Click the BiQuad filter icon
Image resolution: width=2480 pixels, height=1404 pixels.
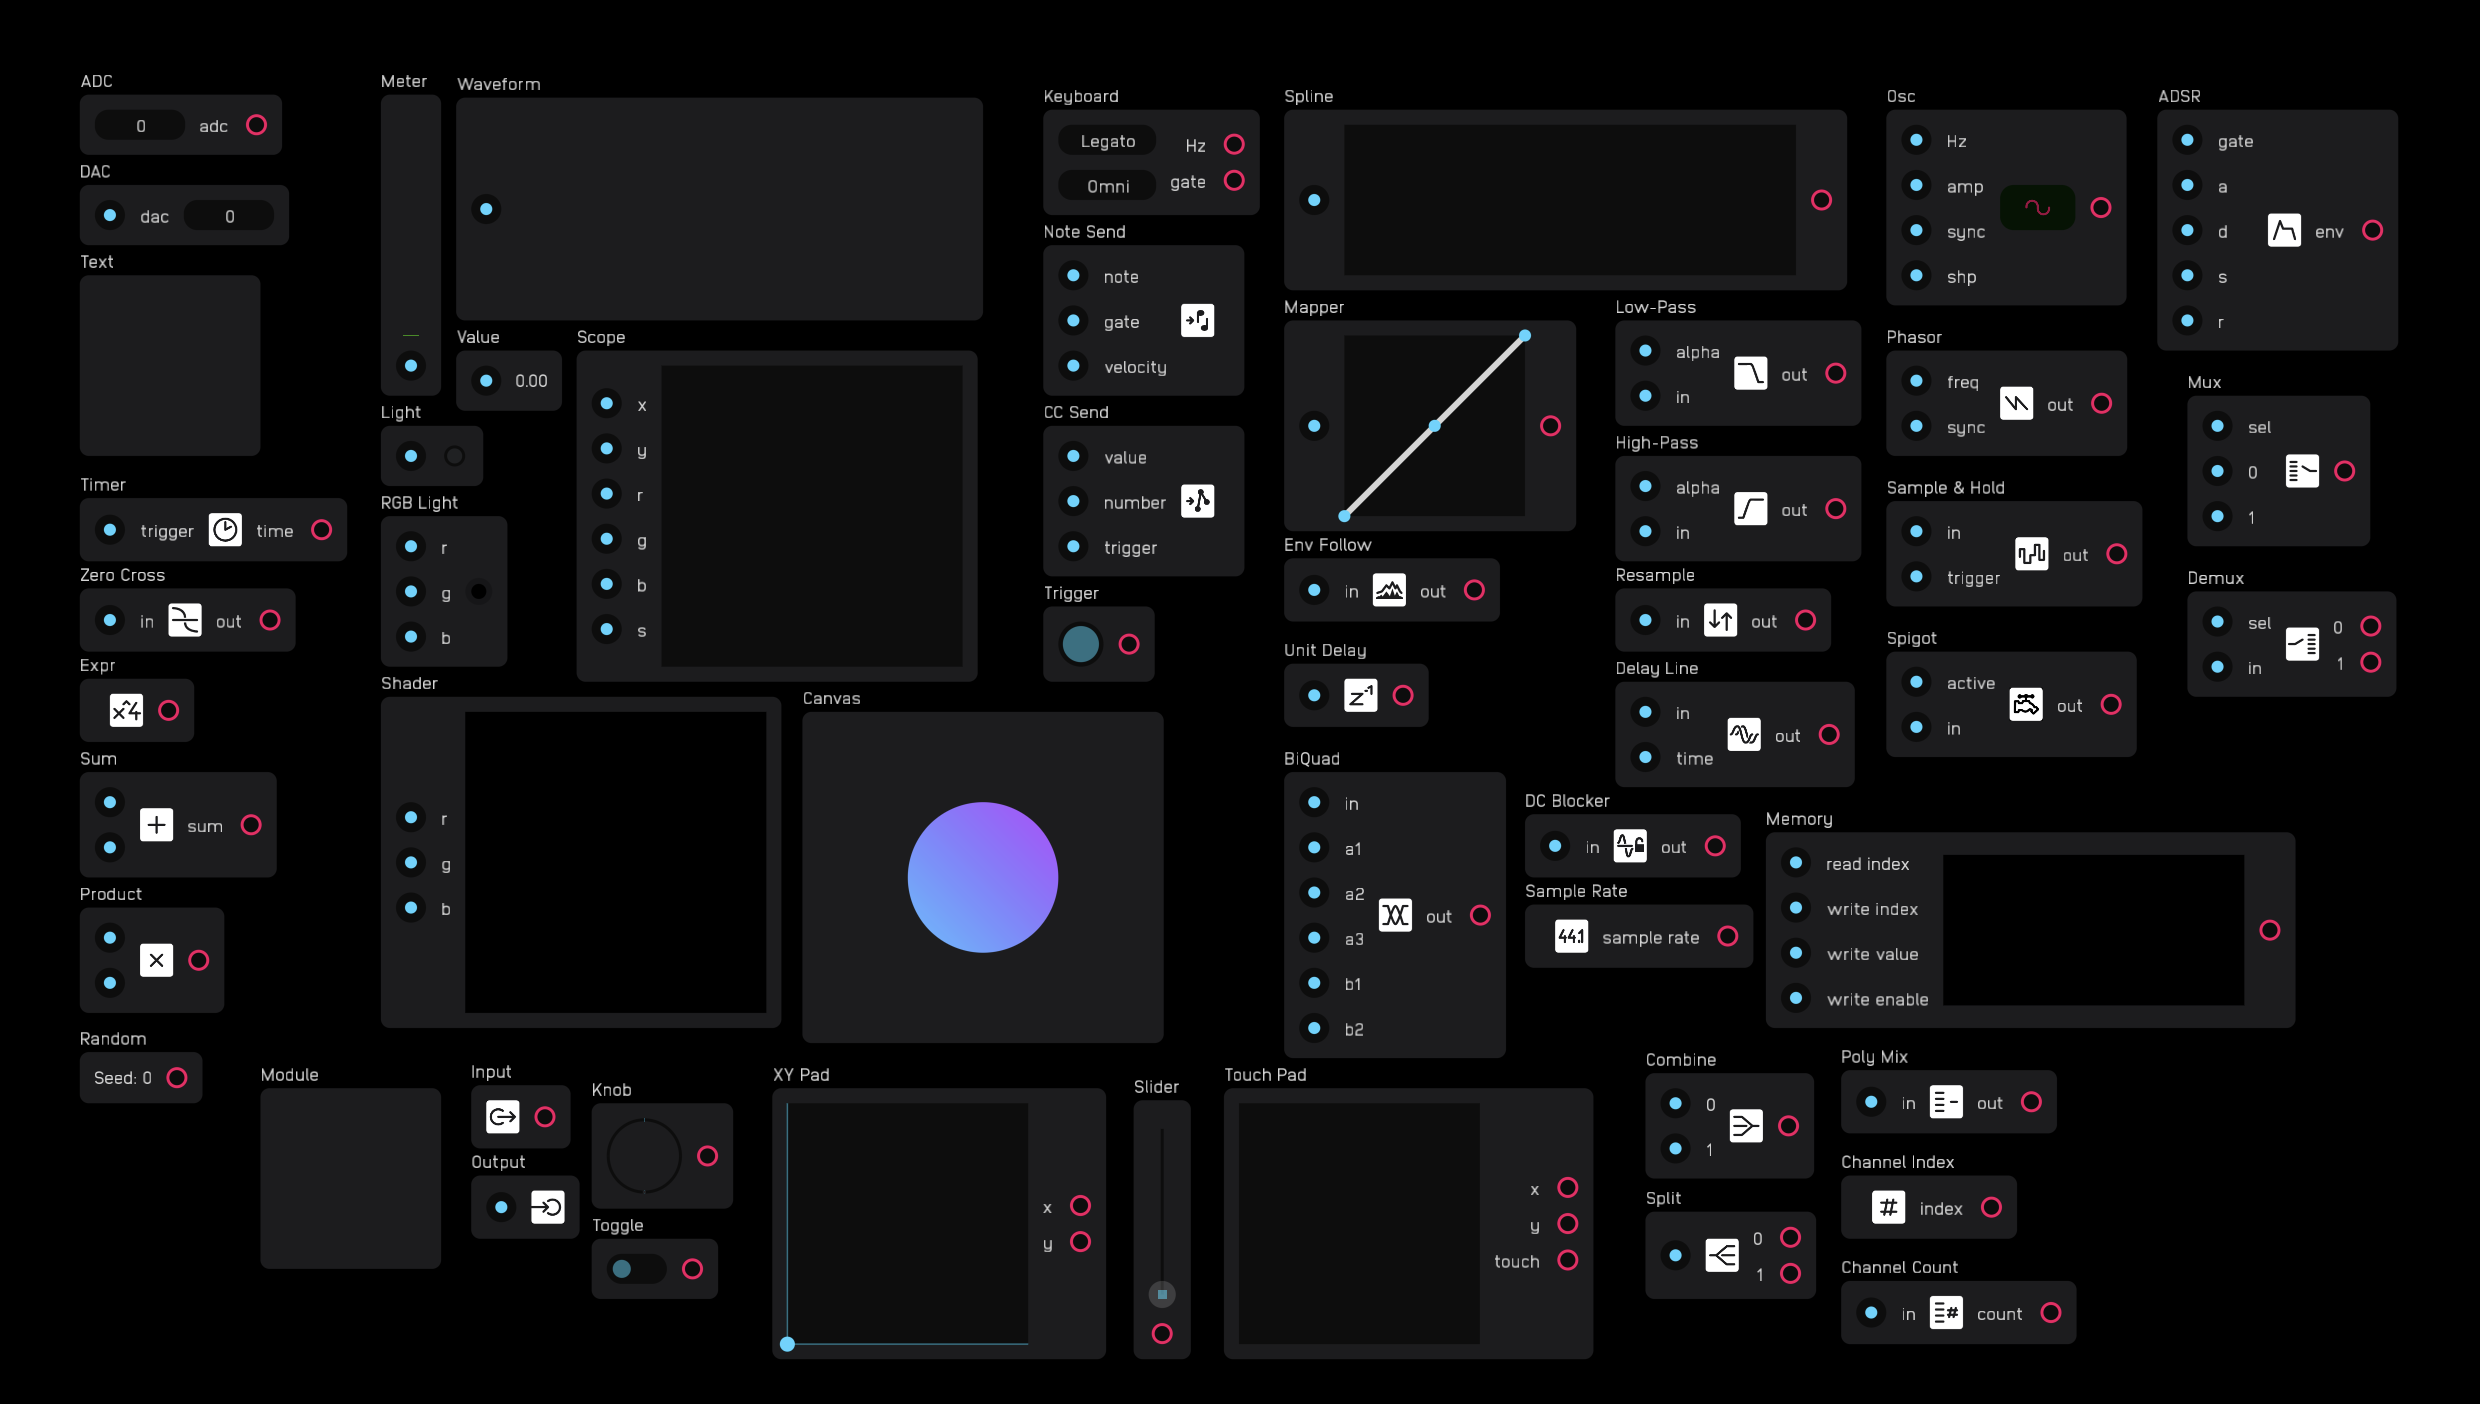pyautogui.click(x=1395, y=915)
